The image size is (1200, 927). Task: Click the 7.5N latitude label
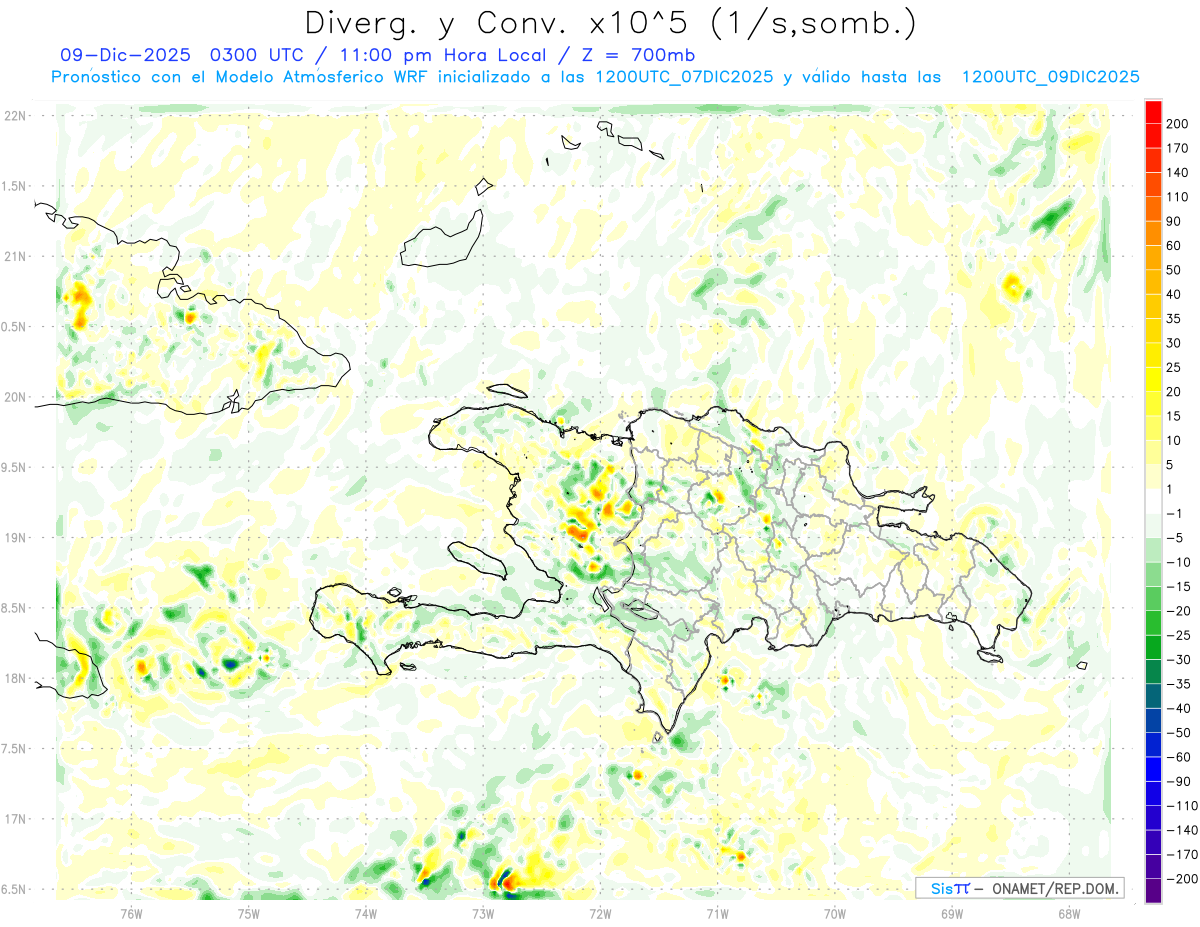point(14,749)
